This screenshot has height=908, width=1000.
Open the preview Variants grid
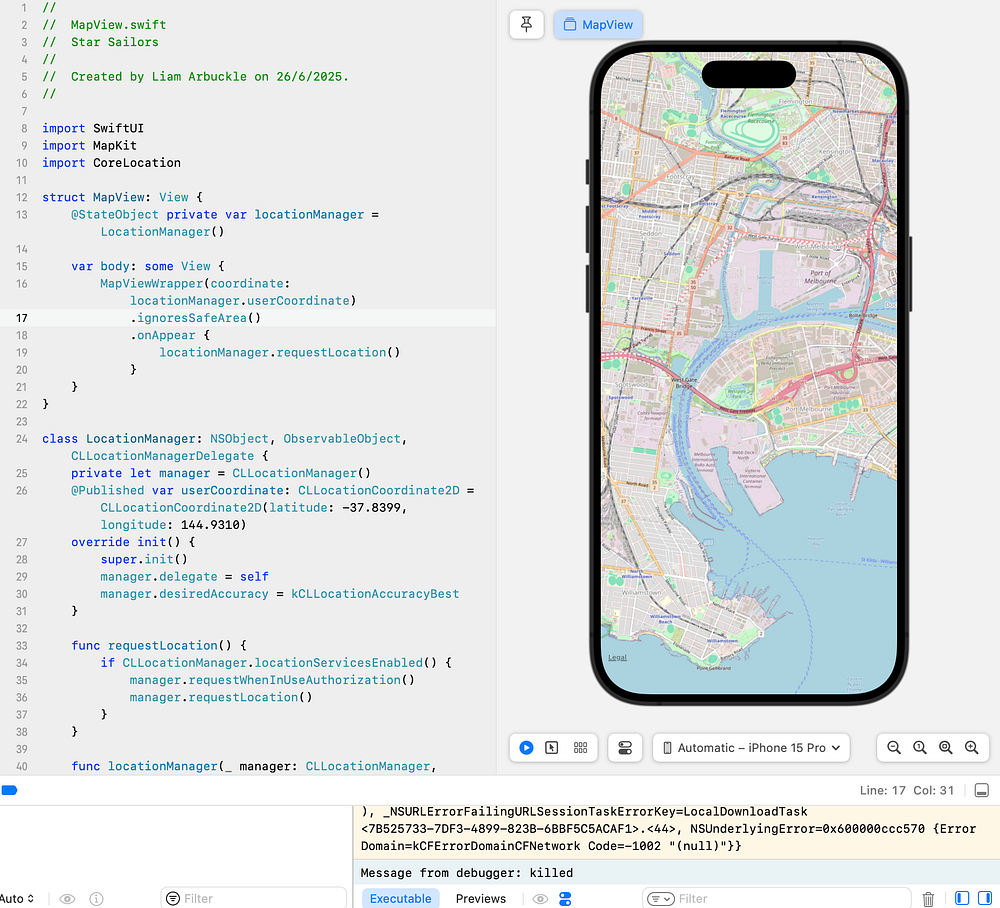pyautogui.click(x=579, y=748)
